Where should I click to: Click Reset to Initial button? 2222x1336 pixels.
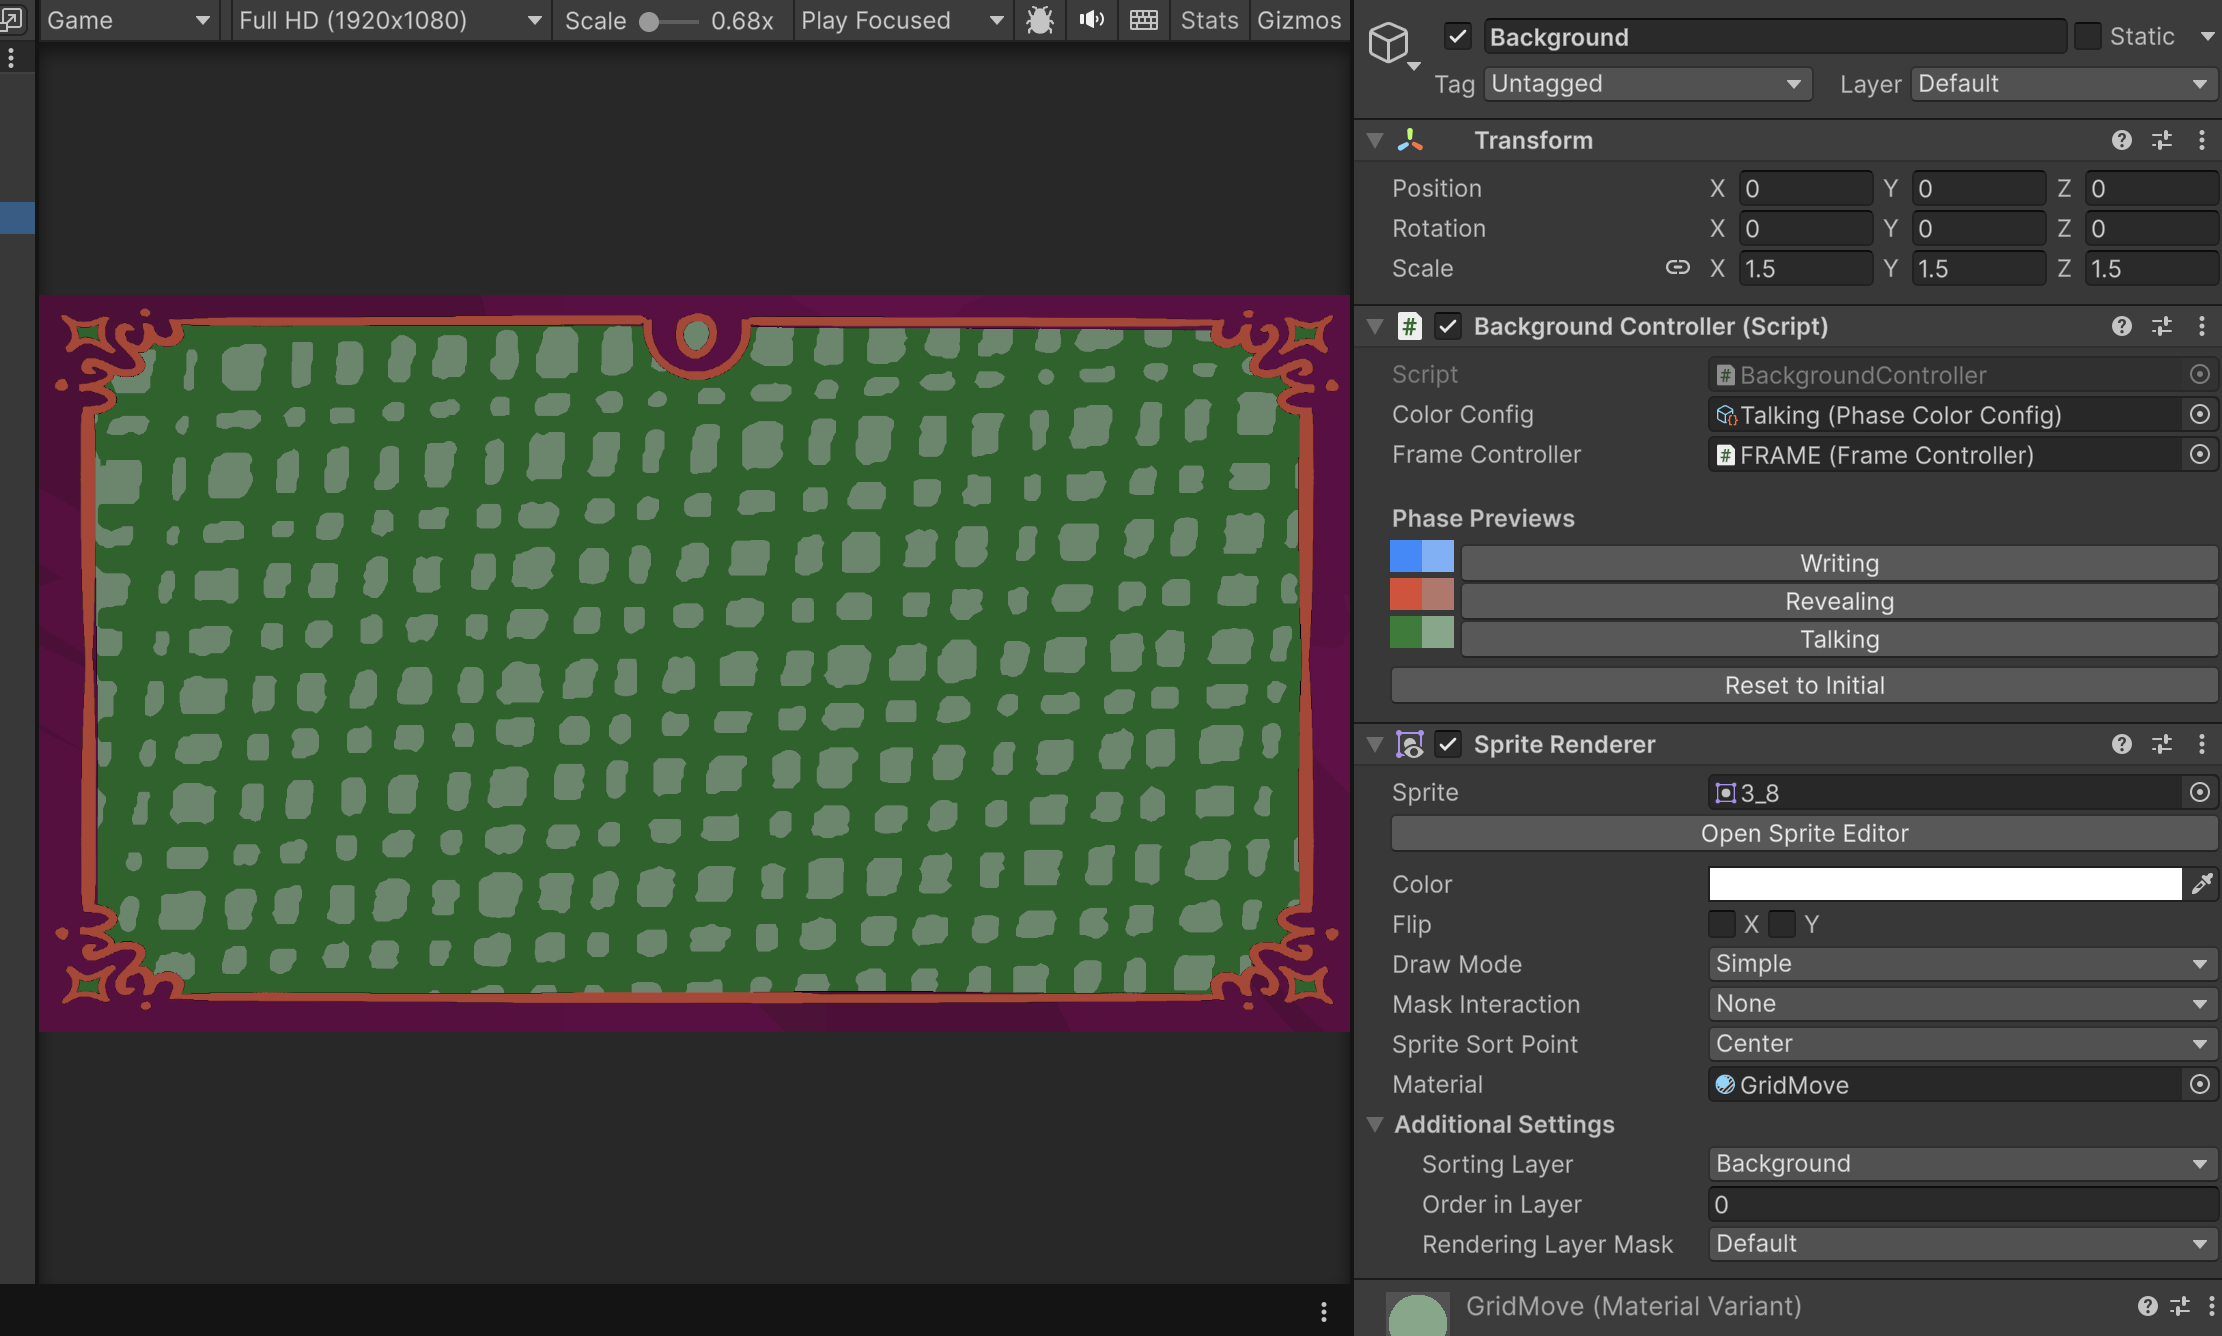pyautogui.click(x=1804, y=685)
